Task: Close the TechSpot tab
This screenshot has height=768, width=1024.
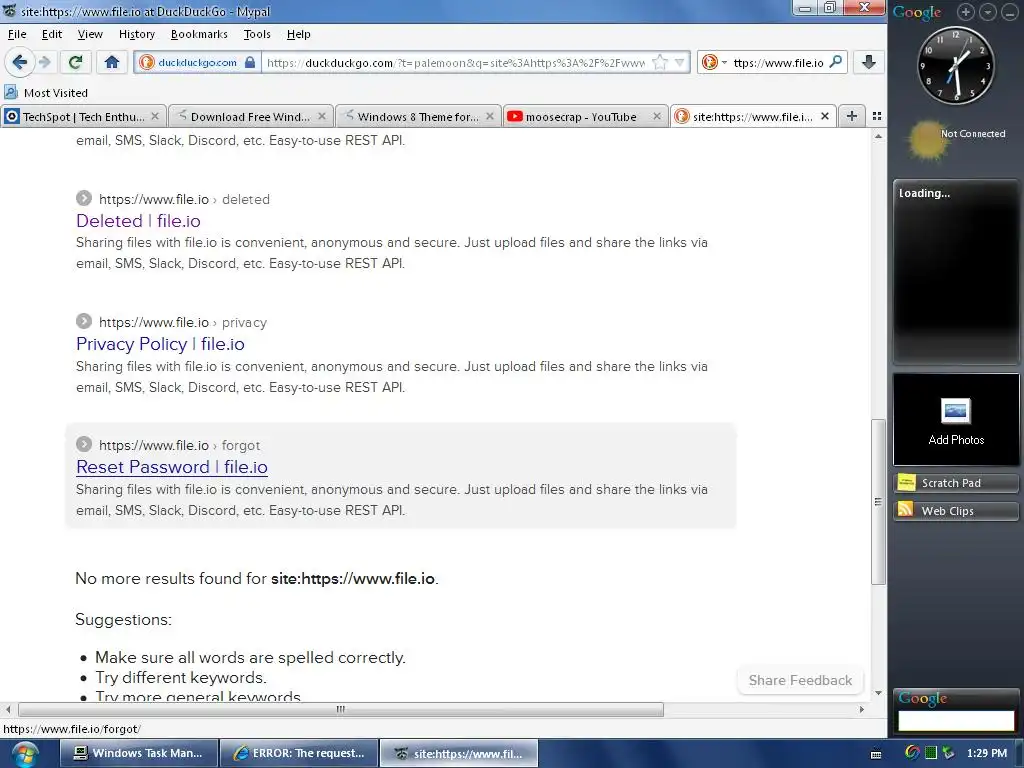Action: click(155, 116)
